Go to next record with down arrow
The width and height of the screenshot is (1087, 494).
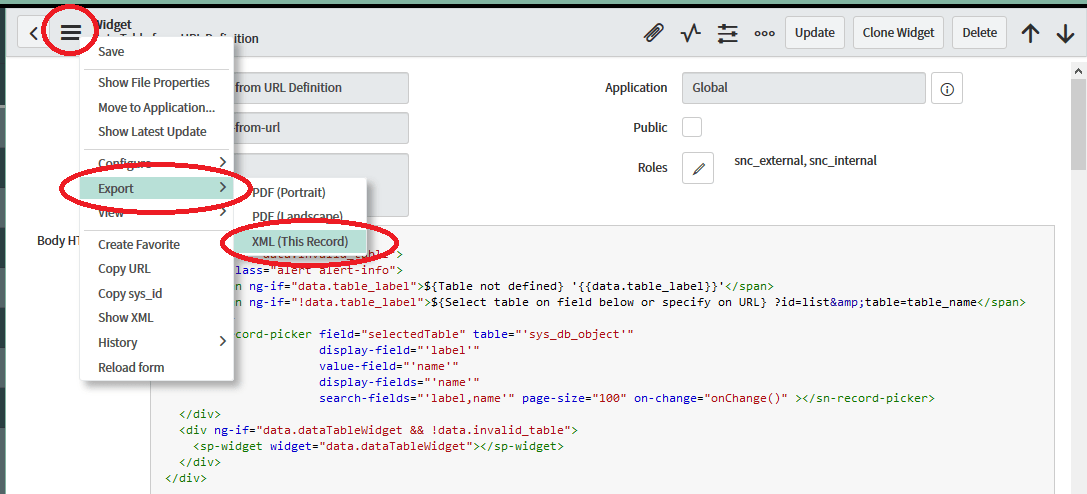(x=1065, y=33)
